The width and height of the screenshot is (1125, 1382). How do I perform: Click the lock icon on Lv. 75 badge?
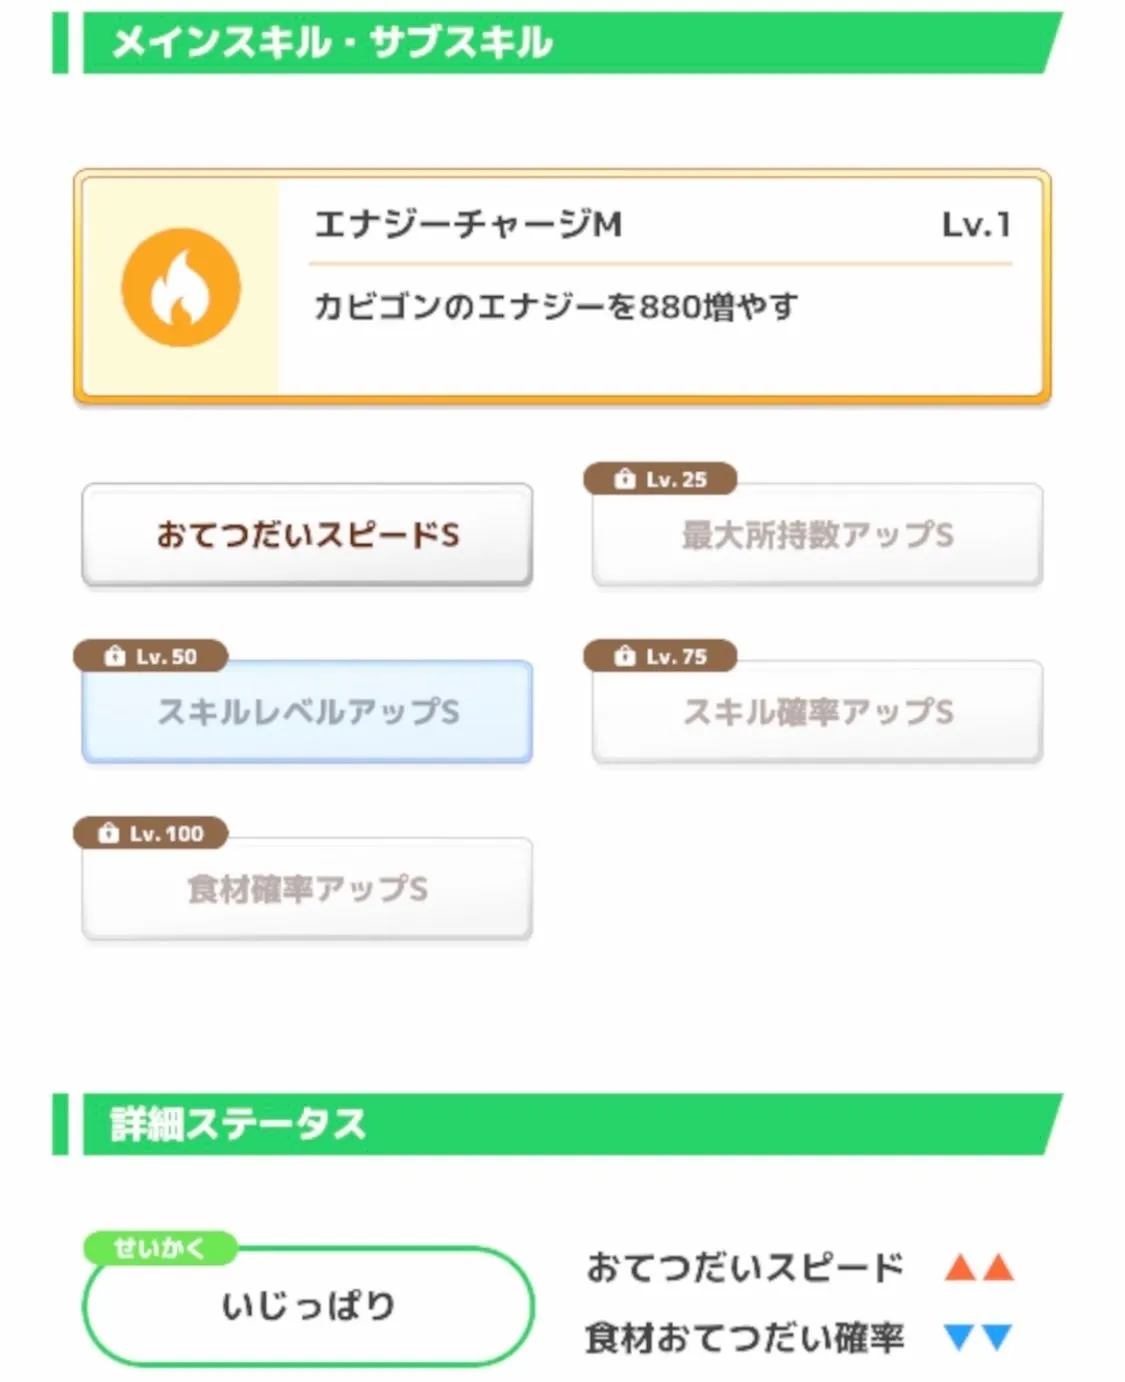[625, 656]
